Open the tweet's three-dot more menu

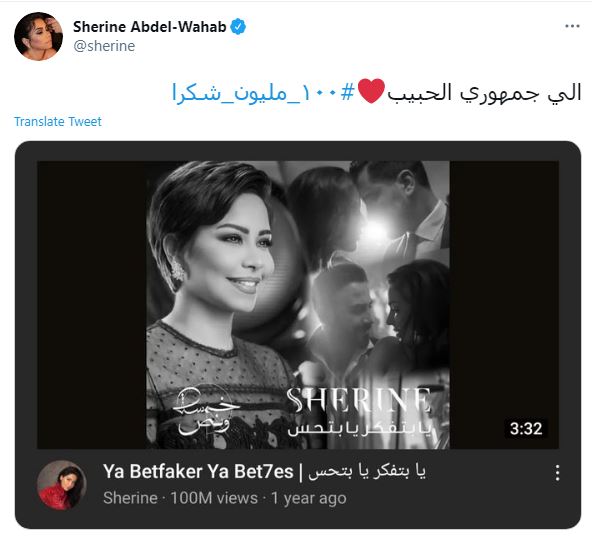572,26
